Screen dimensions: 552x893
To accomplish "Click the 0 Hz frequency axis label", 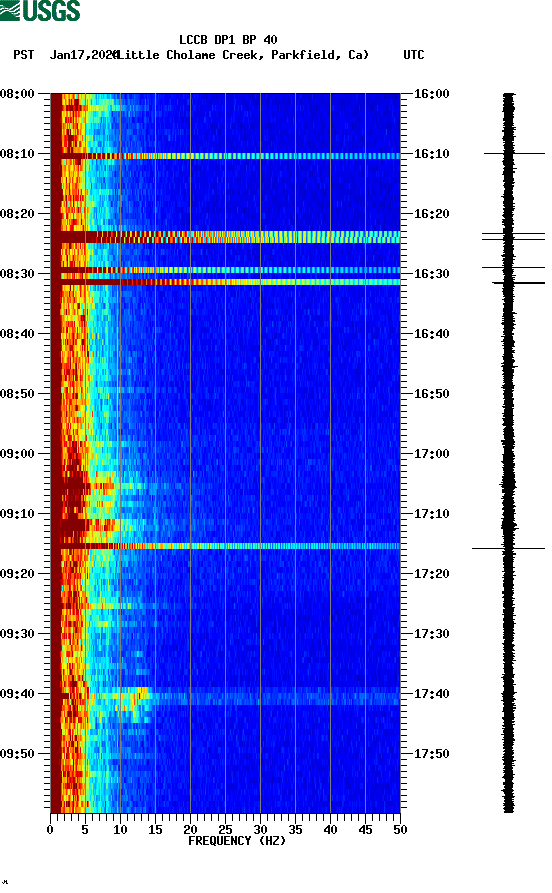I will [x=50, y=830].
